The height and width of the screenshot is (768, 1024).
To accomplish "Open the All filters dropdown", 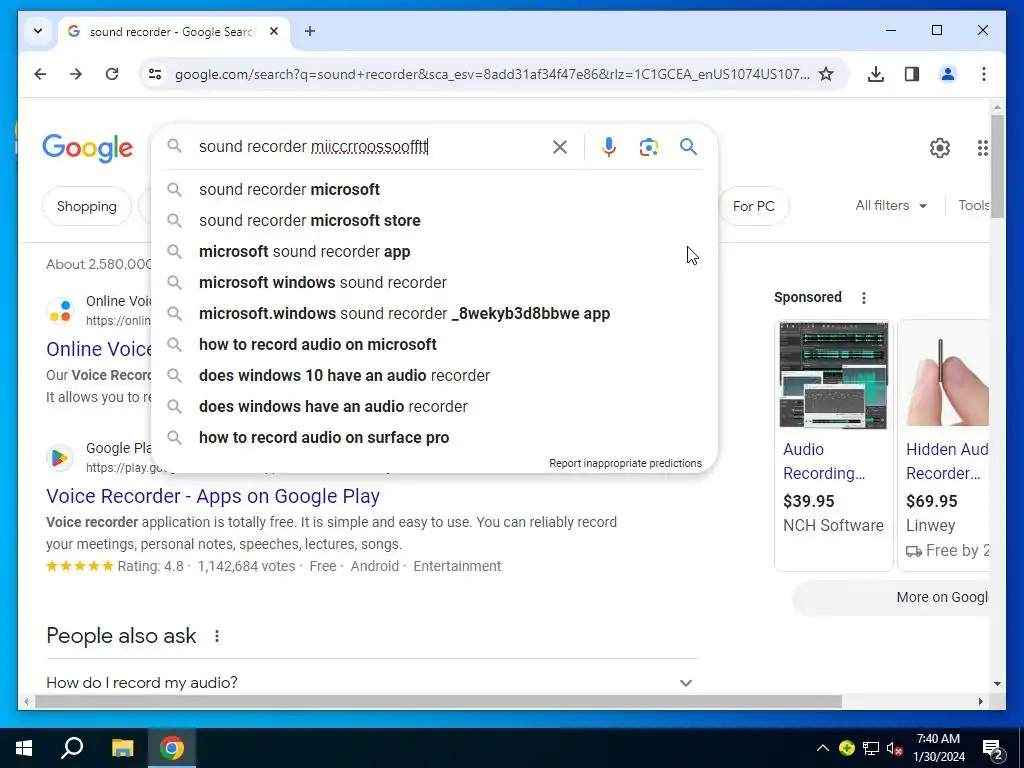I will tap(891, 205).
